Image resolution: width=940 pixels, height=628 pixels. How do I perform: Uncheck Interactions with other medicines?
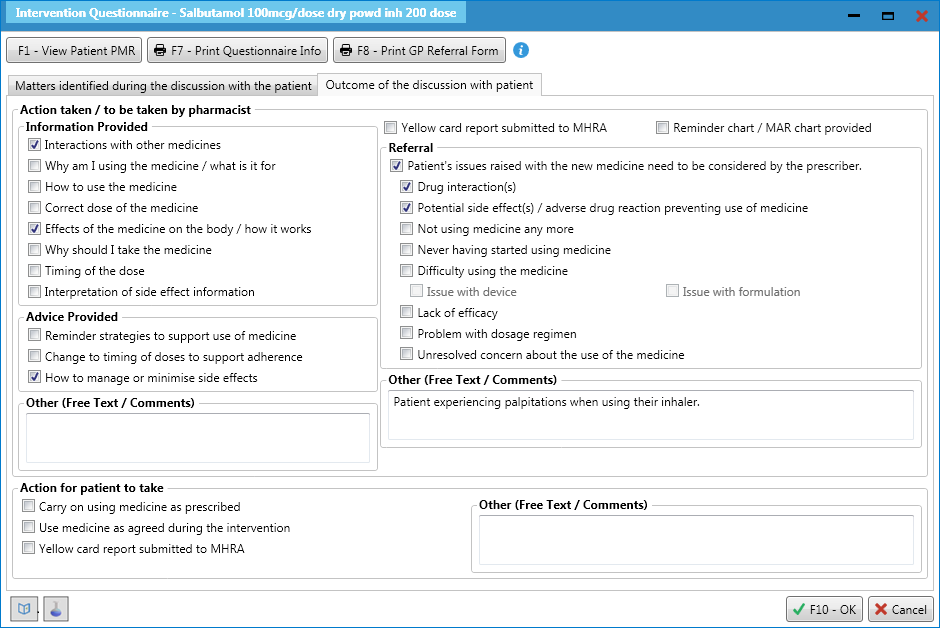34,144
